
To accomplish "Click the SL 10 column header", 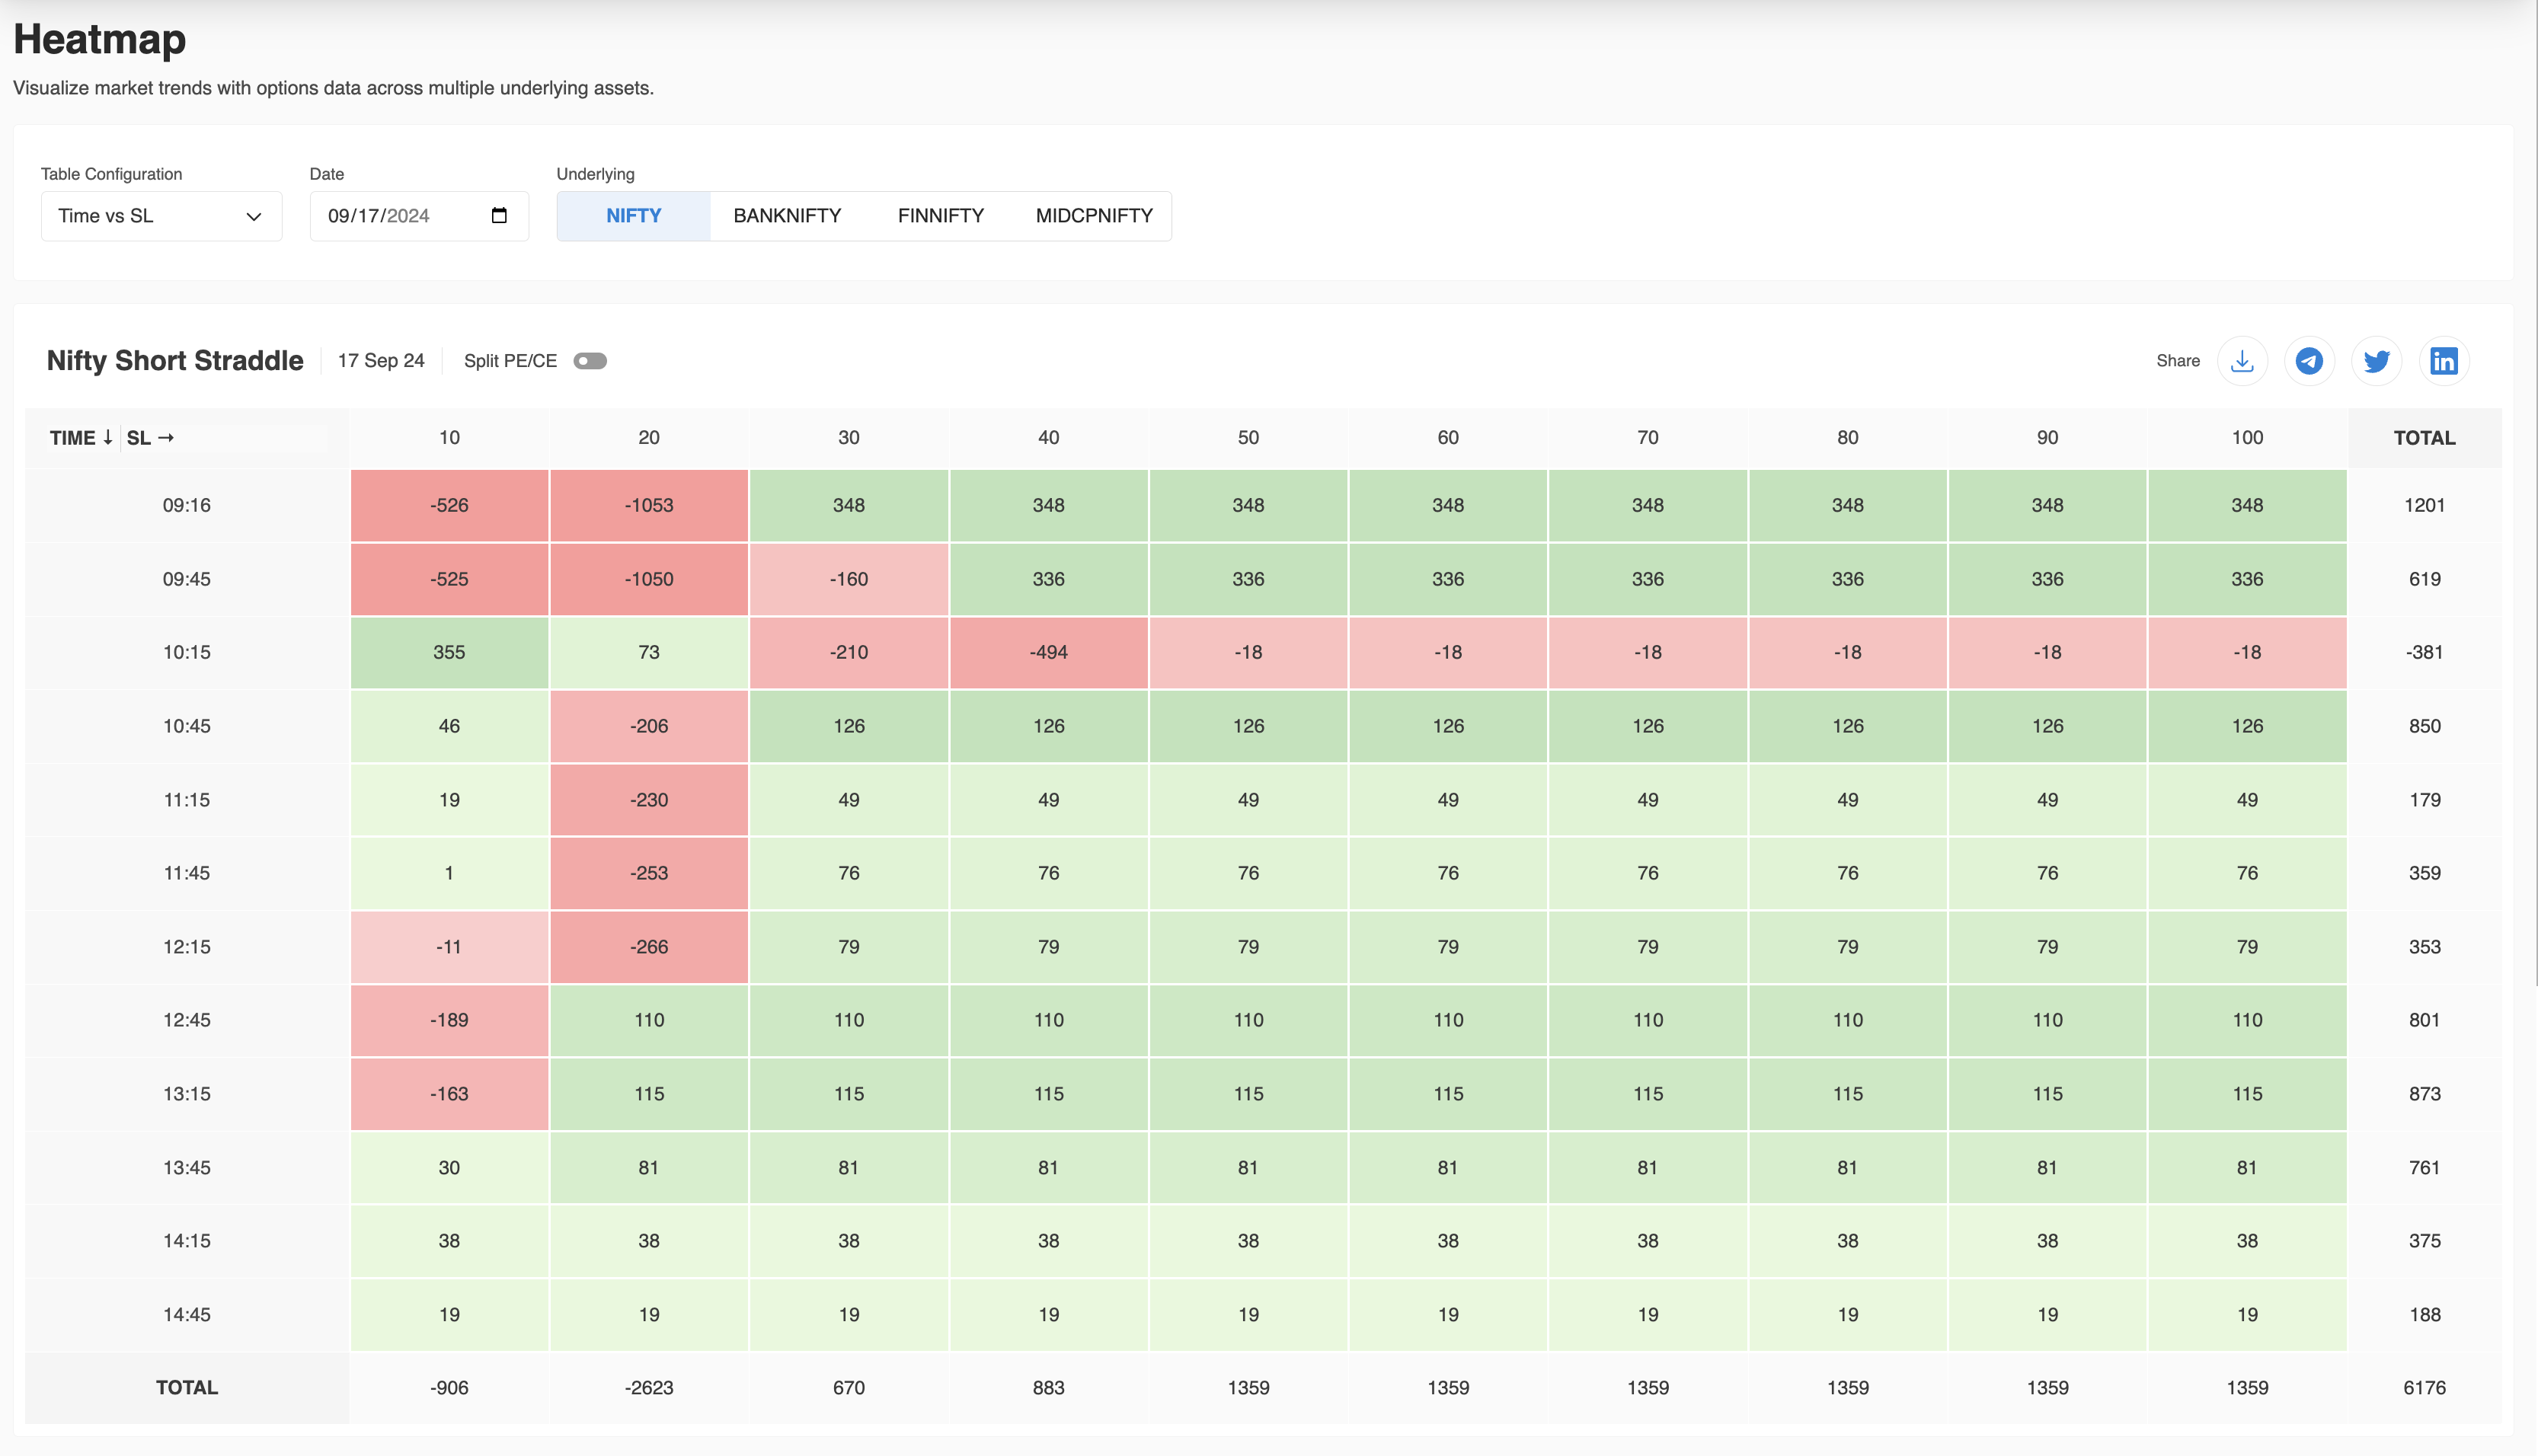I will [449, 438].
